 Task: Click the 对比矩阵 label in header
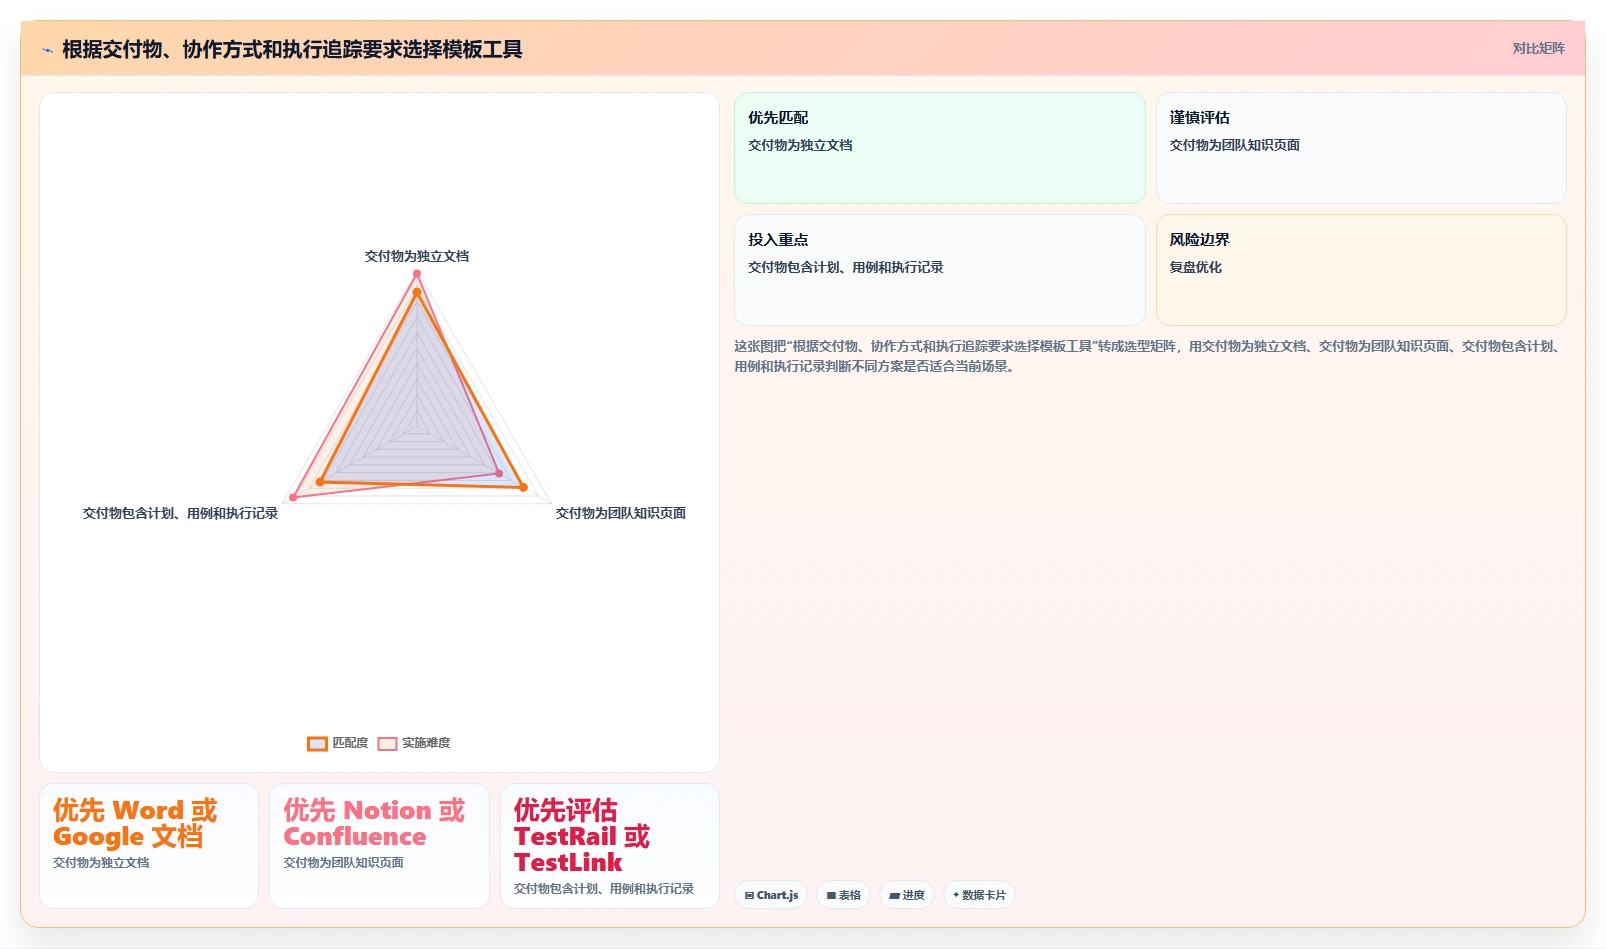tap(1538, 48)
